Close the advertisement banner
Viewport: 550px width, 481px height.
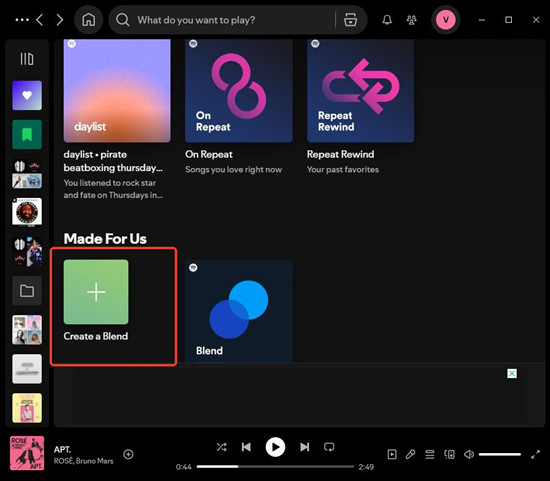click(x=512, y=374)
